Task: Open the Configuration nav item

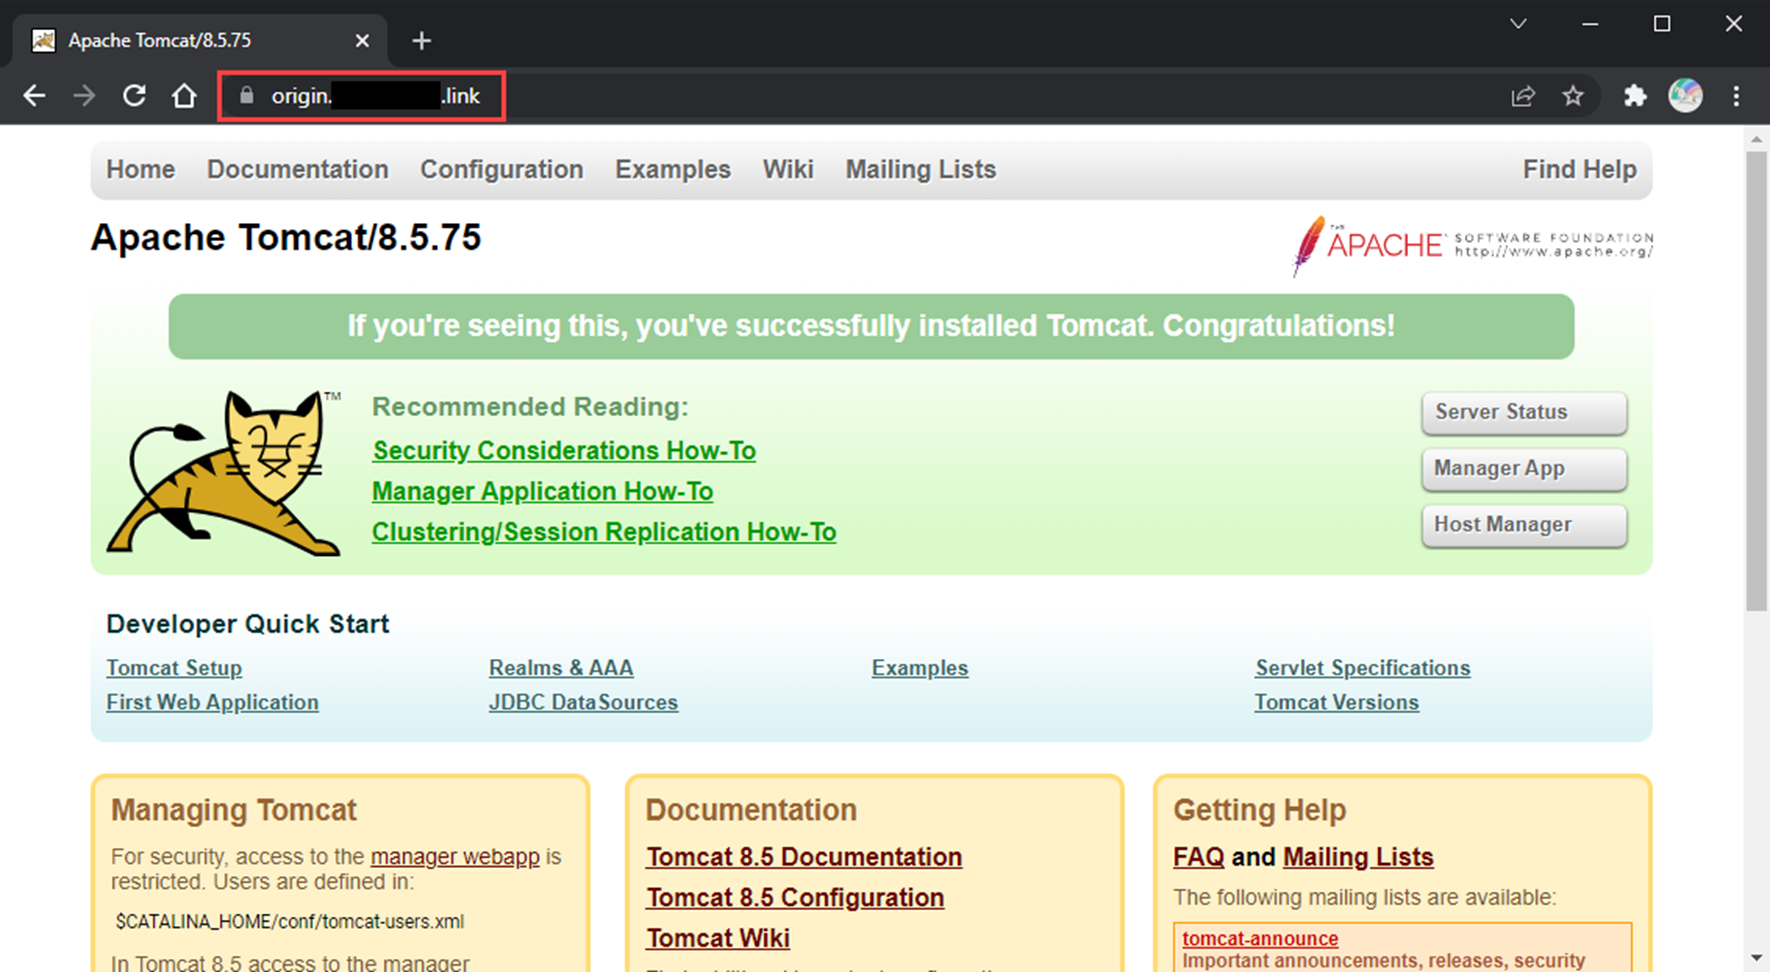Action: point(502,170)
